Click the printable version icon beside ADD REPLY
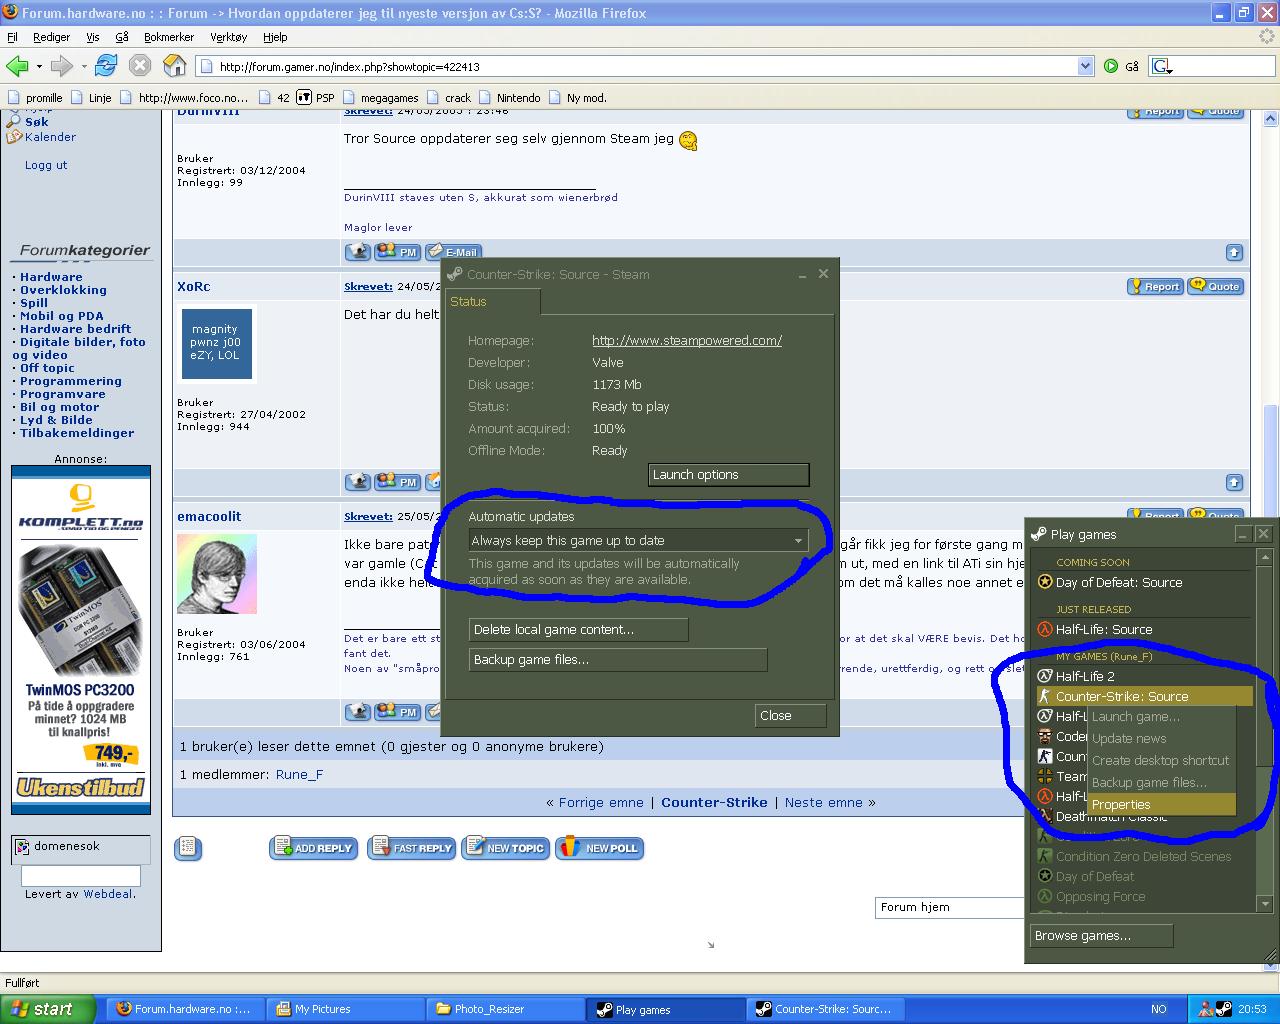 pos(188,848)
